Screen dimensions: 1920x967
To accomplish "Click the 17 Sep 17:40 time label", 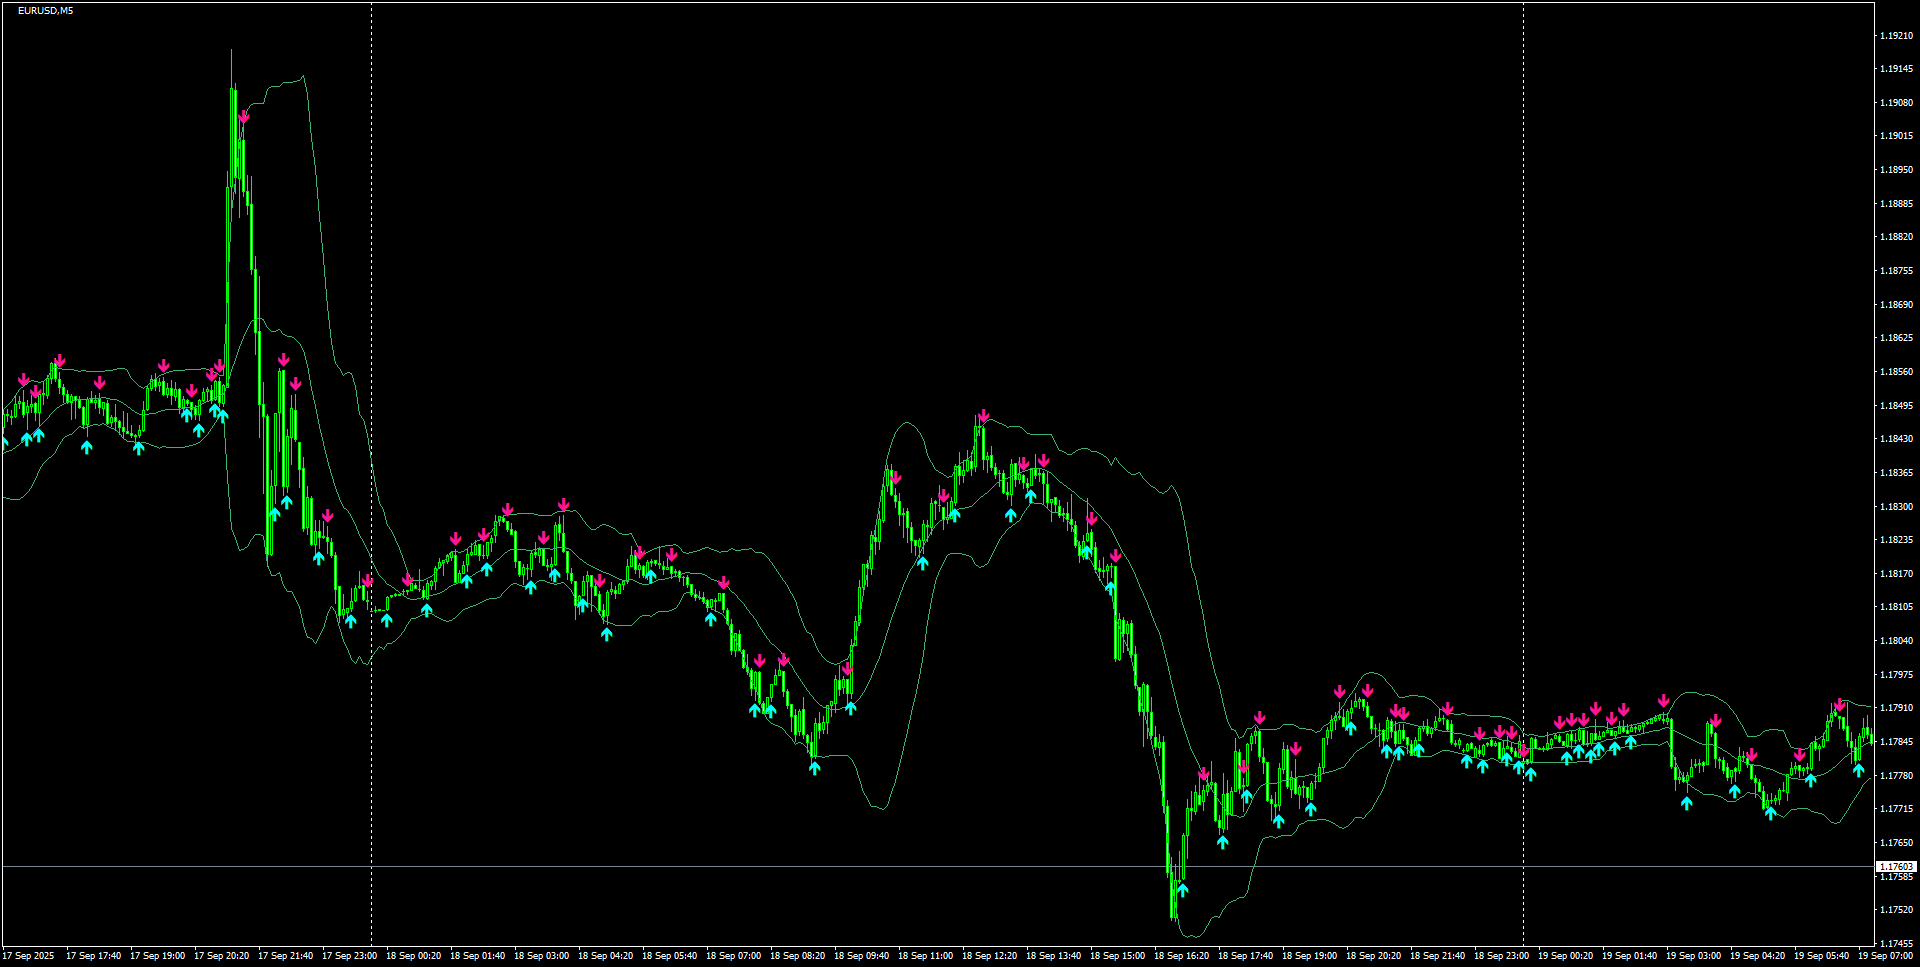I will 93,956.
